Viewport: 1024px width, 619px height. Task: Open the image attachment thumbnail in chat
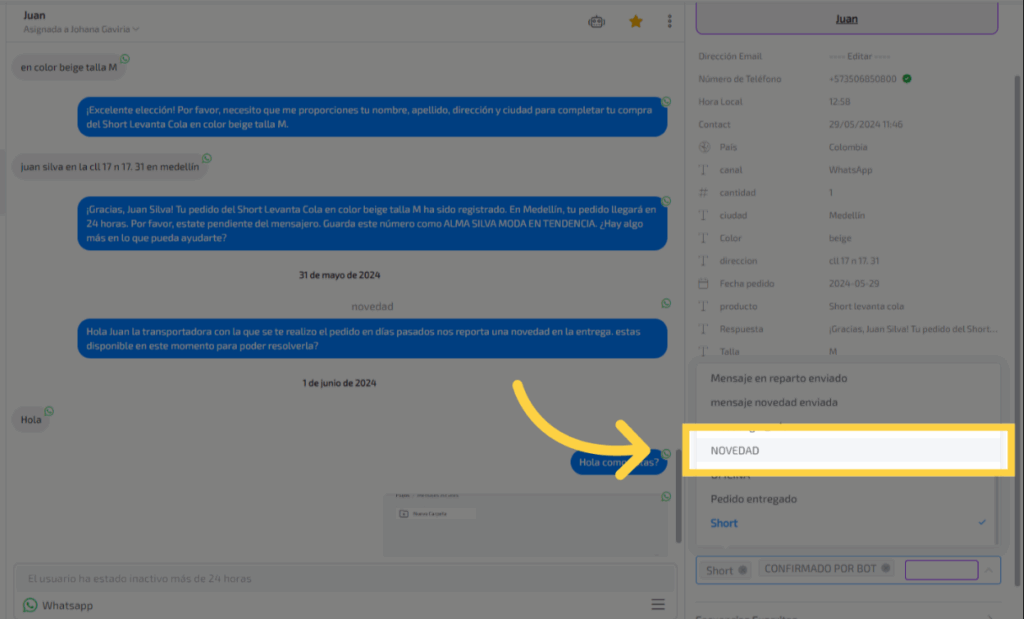click(524, 523)
